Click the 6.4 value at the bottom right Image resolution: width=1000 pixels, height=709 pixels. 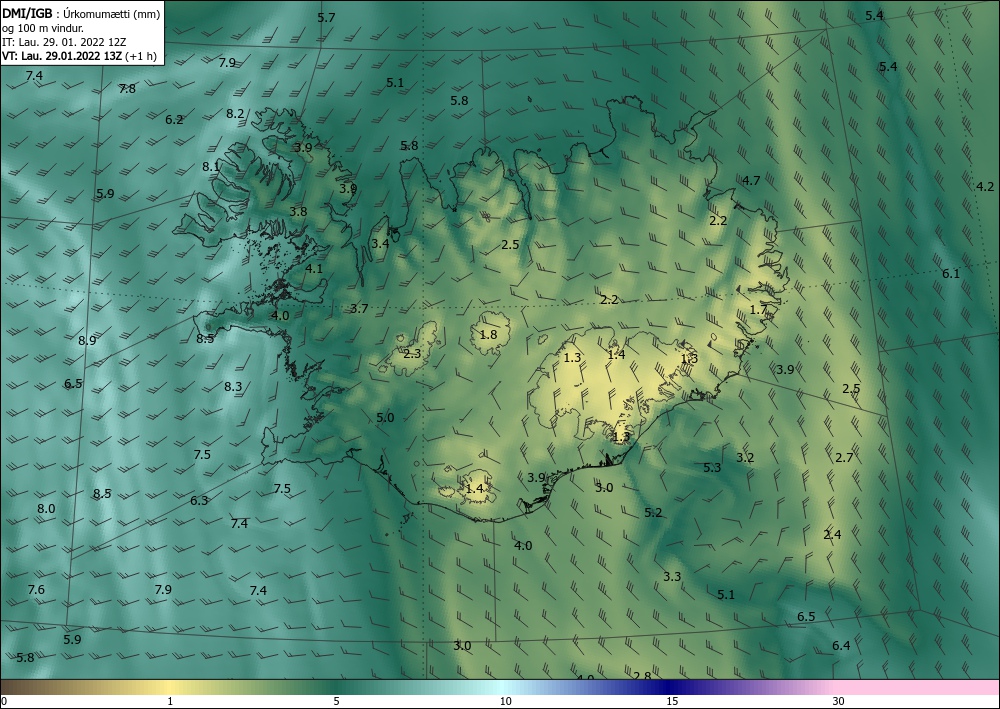pyautogui.click(x=841, y=646)
